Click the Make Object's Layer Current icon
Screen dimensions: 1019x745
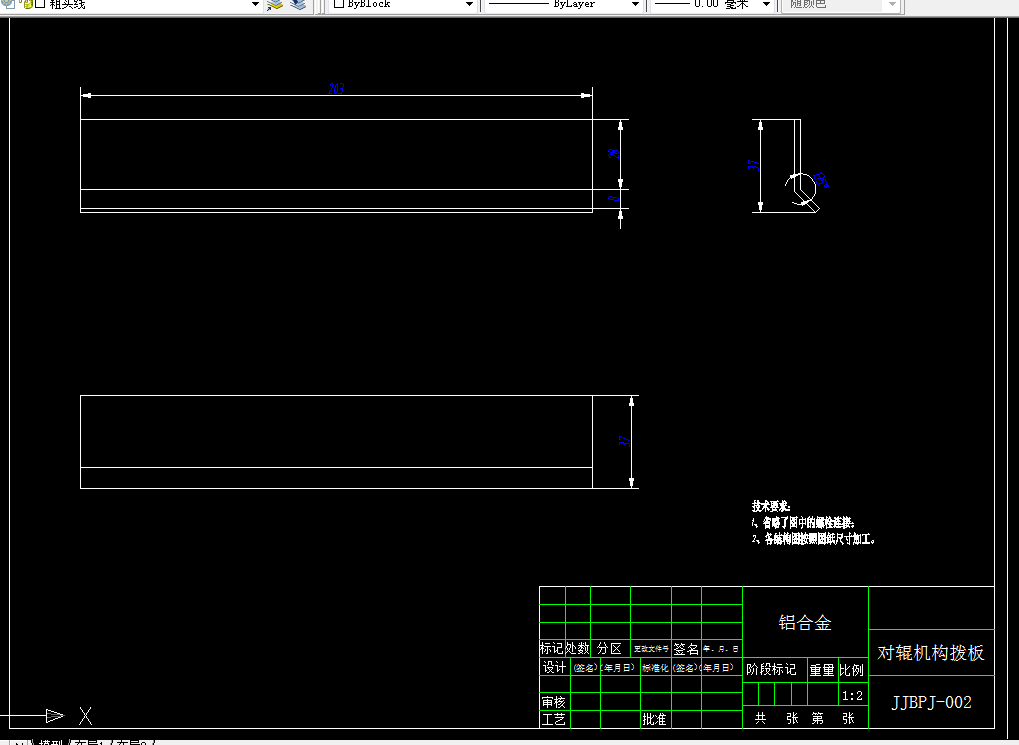276,5
